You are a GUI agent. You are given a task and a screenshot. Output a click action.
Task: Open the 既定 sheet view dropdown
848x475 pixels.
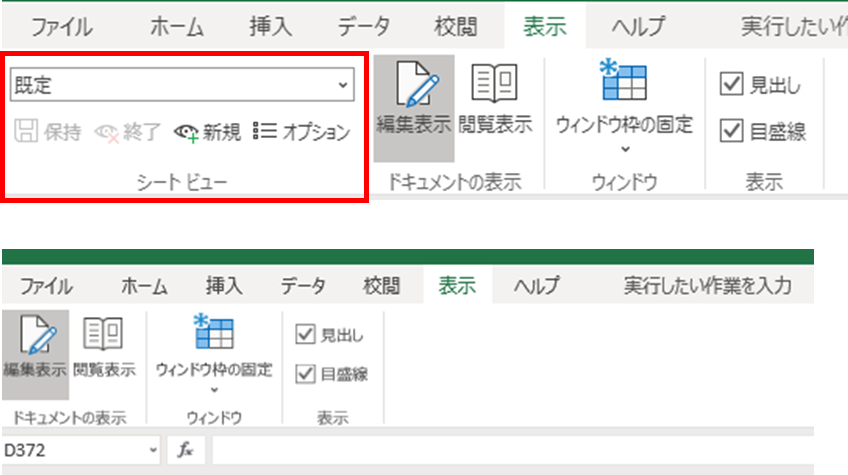(182, 84)
